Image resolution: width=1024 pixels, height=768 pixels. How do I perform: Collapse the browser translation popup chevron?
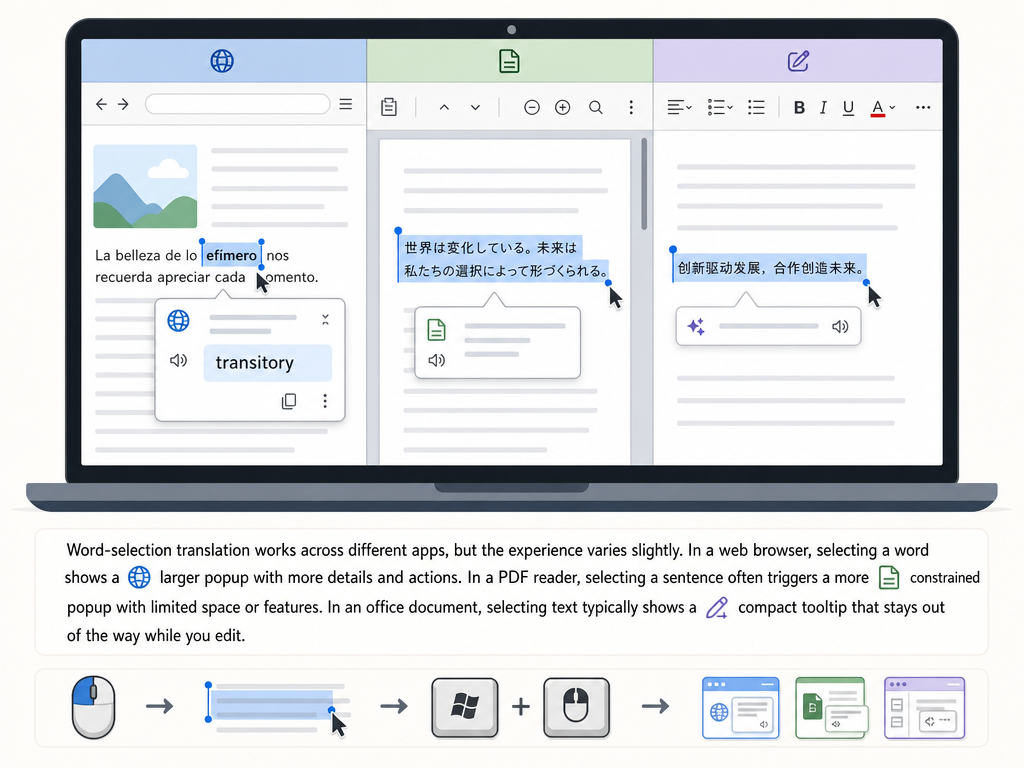[x=325, y=319]
